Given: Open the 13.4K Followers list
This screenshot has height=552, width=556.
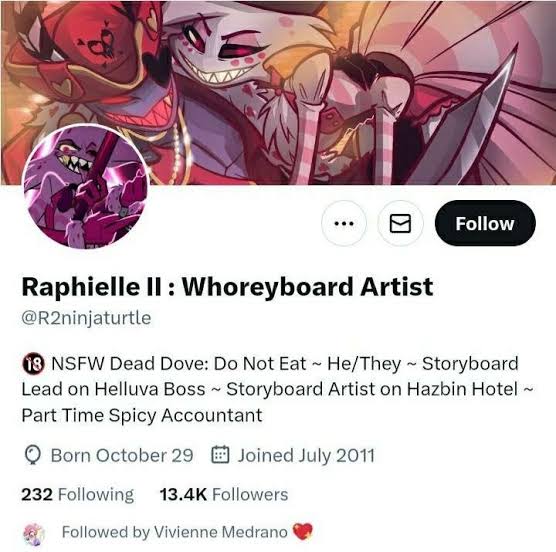Looking at the screenshot, I should coord(224,494).
